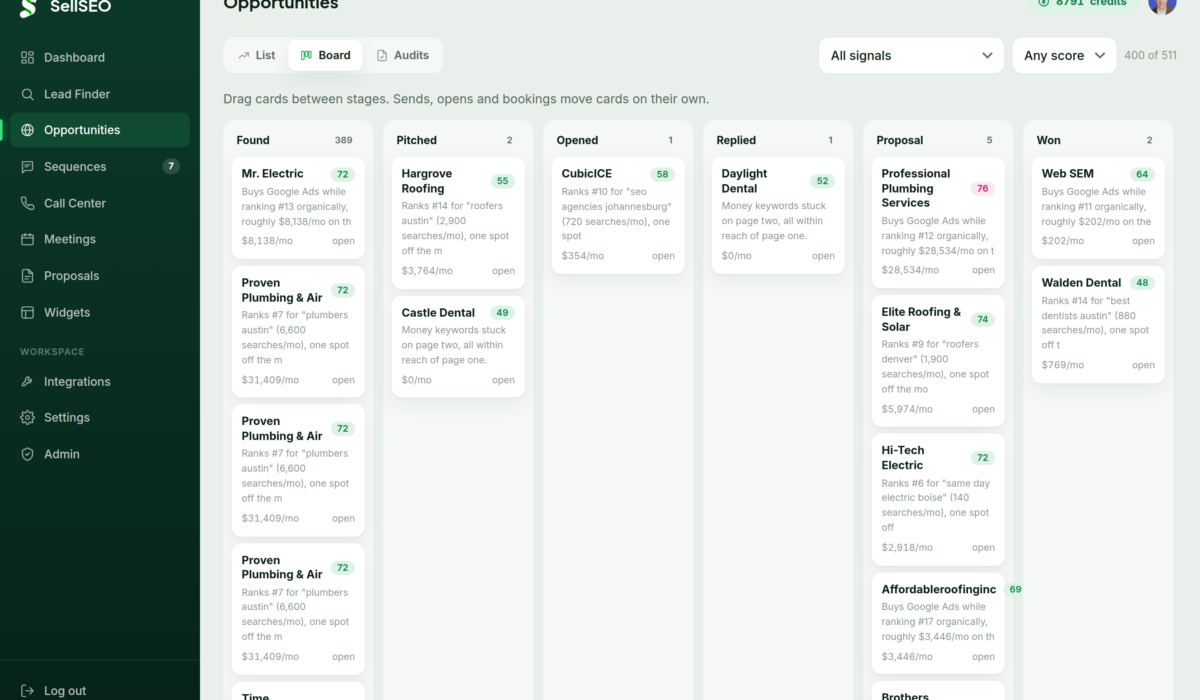This screenshot has height=700, width=1200.
Task: Open the Any score dropdown
Action: (x=1065, y=56)
